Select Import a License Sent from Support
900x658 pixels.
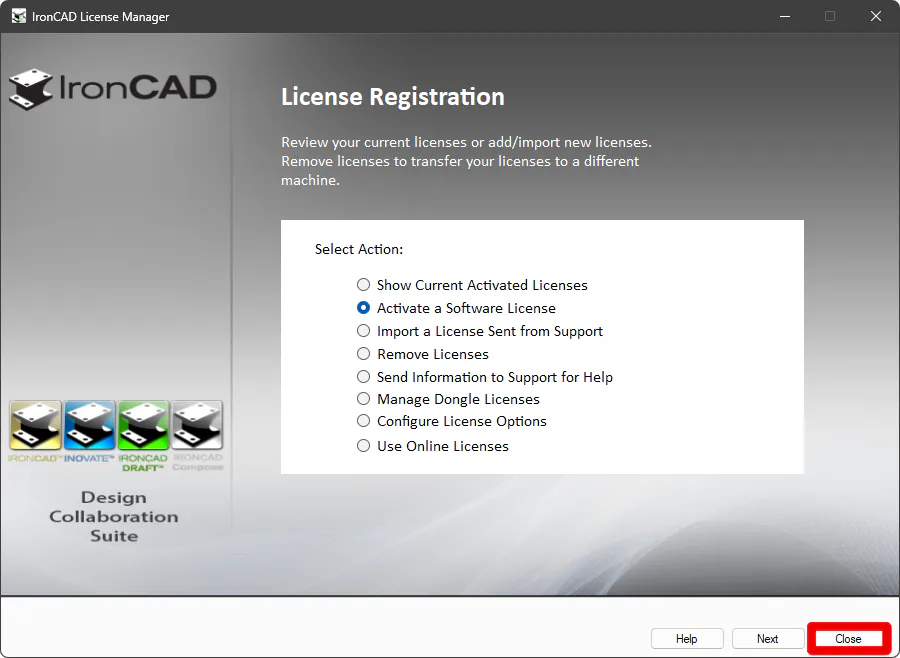click(364, 331)
